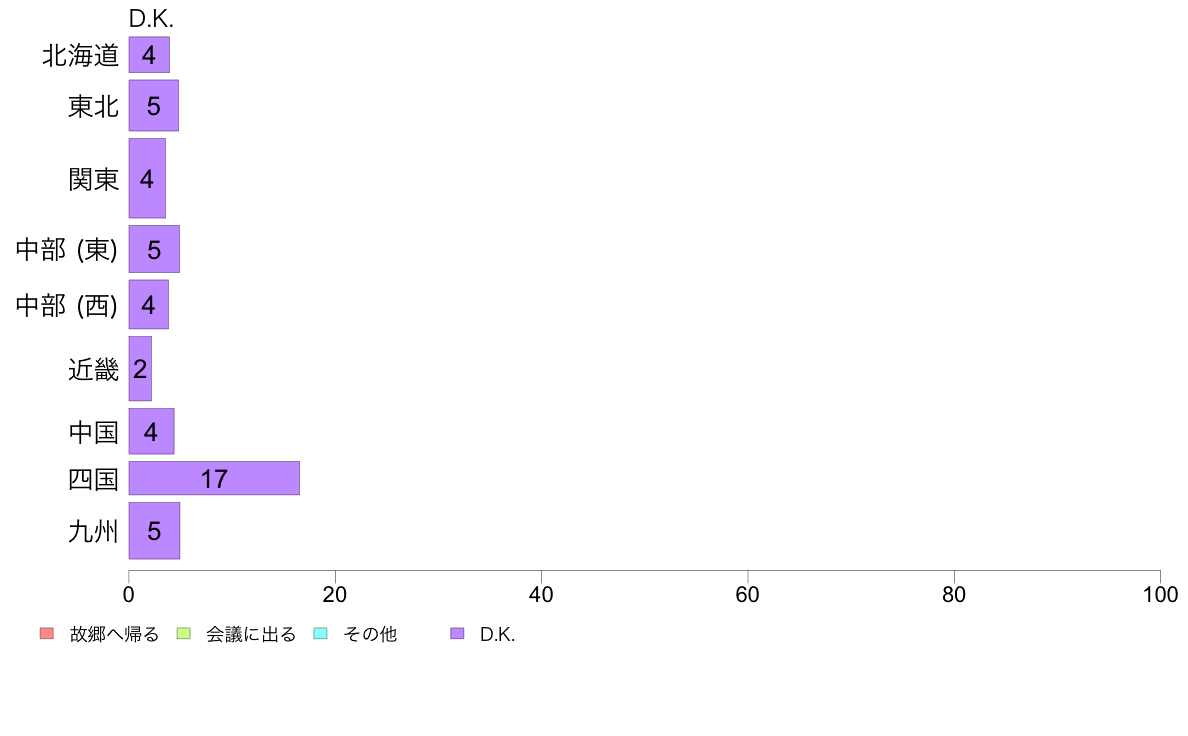Select the 中国 bar
Screen dimensions: 1188x736
[152, 431]
